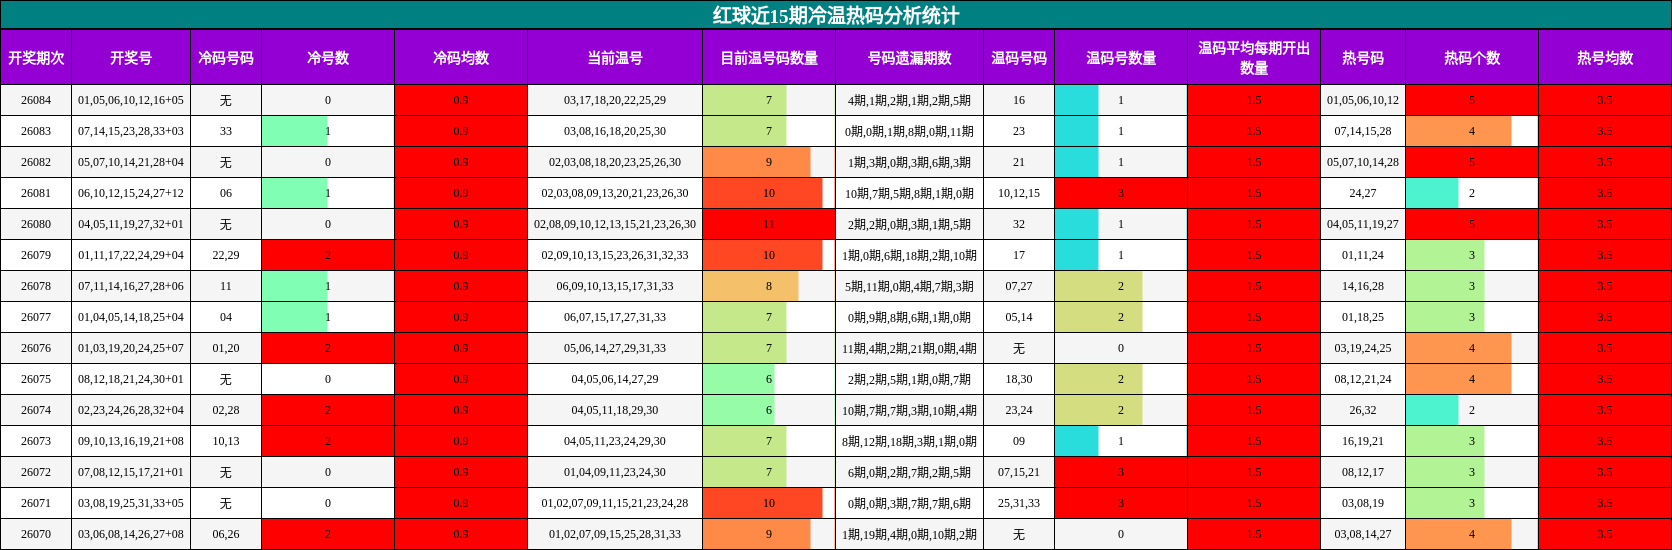Click draw numbers 01,05,06,10,12,16+05
Image resolution: width=1672 pixels, height=550 pixels.
[131, 100]
